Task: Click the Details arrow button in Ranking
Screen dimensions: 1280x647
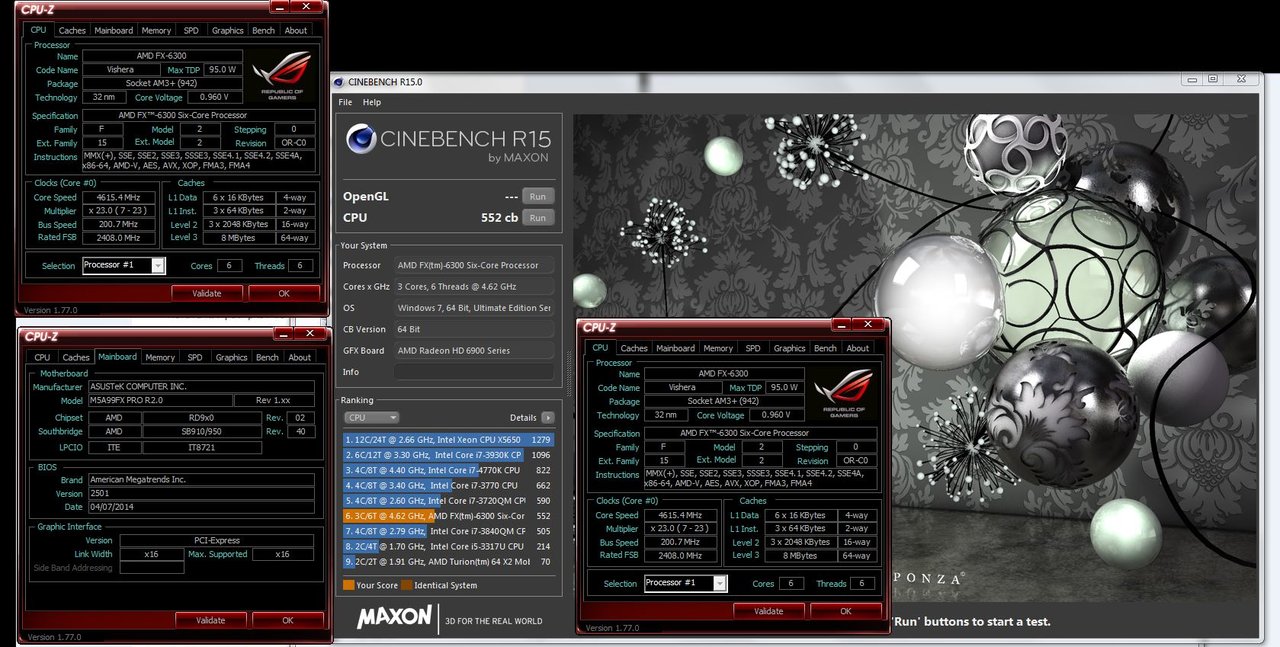Action: (x=548, y=417)
